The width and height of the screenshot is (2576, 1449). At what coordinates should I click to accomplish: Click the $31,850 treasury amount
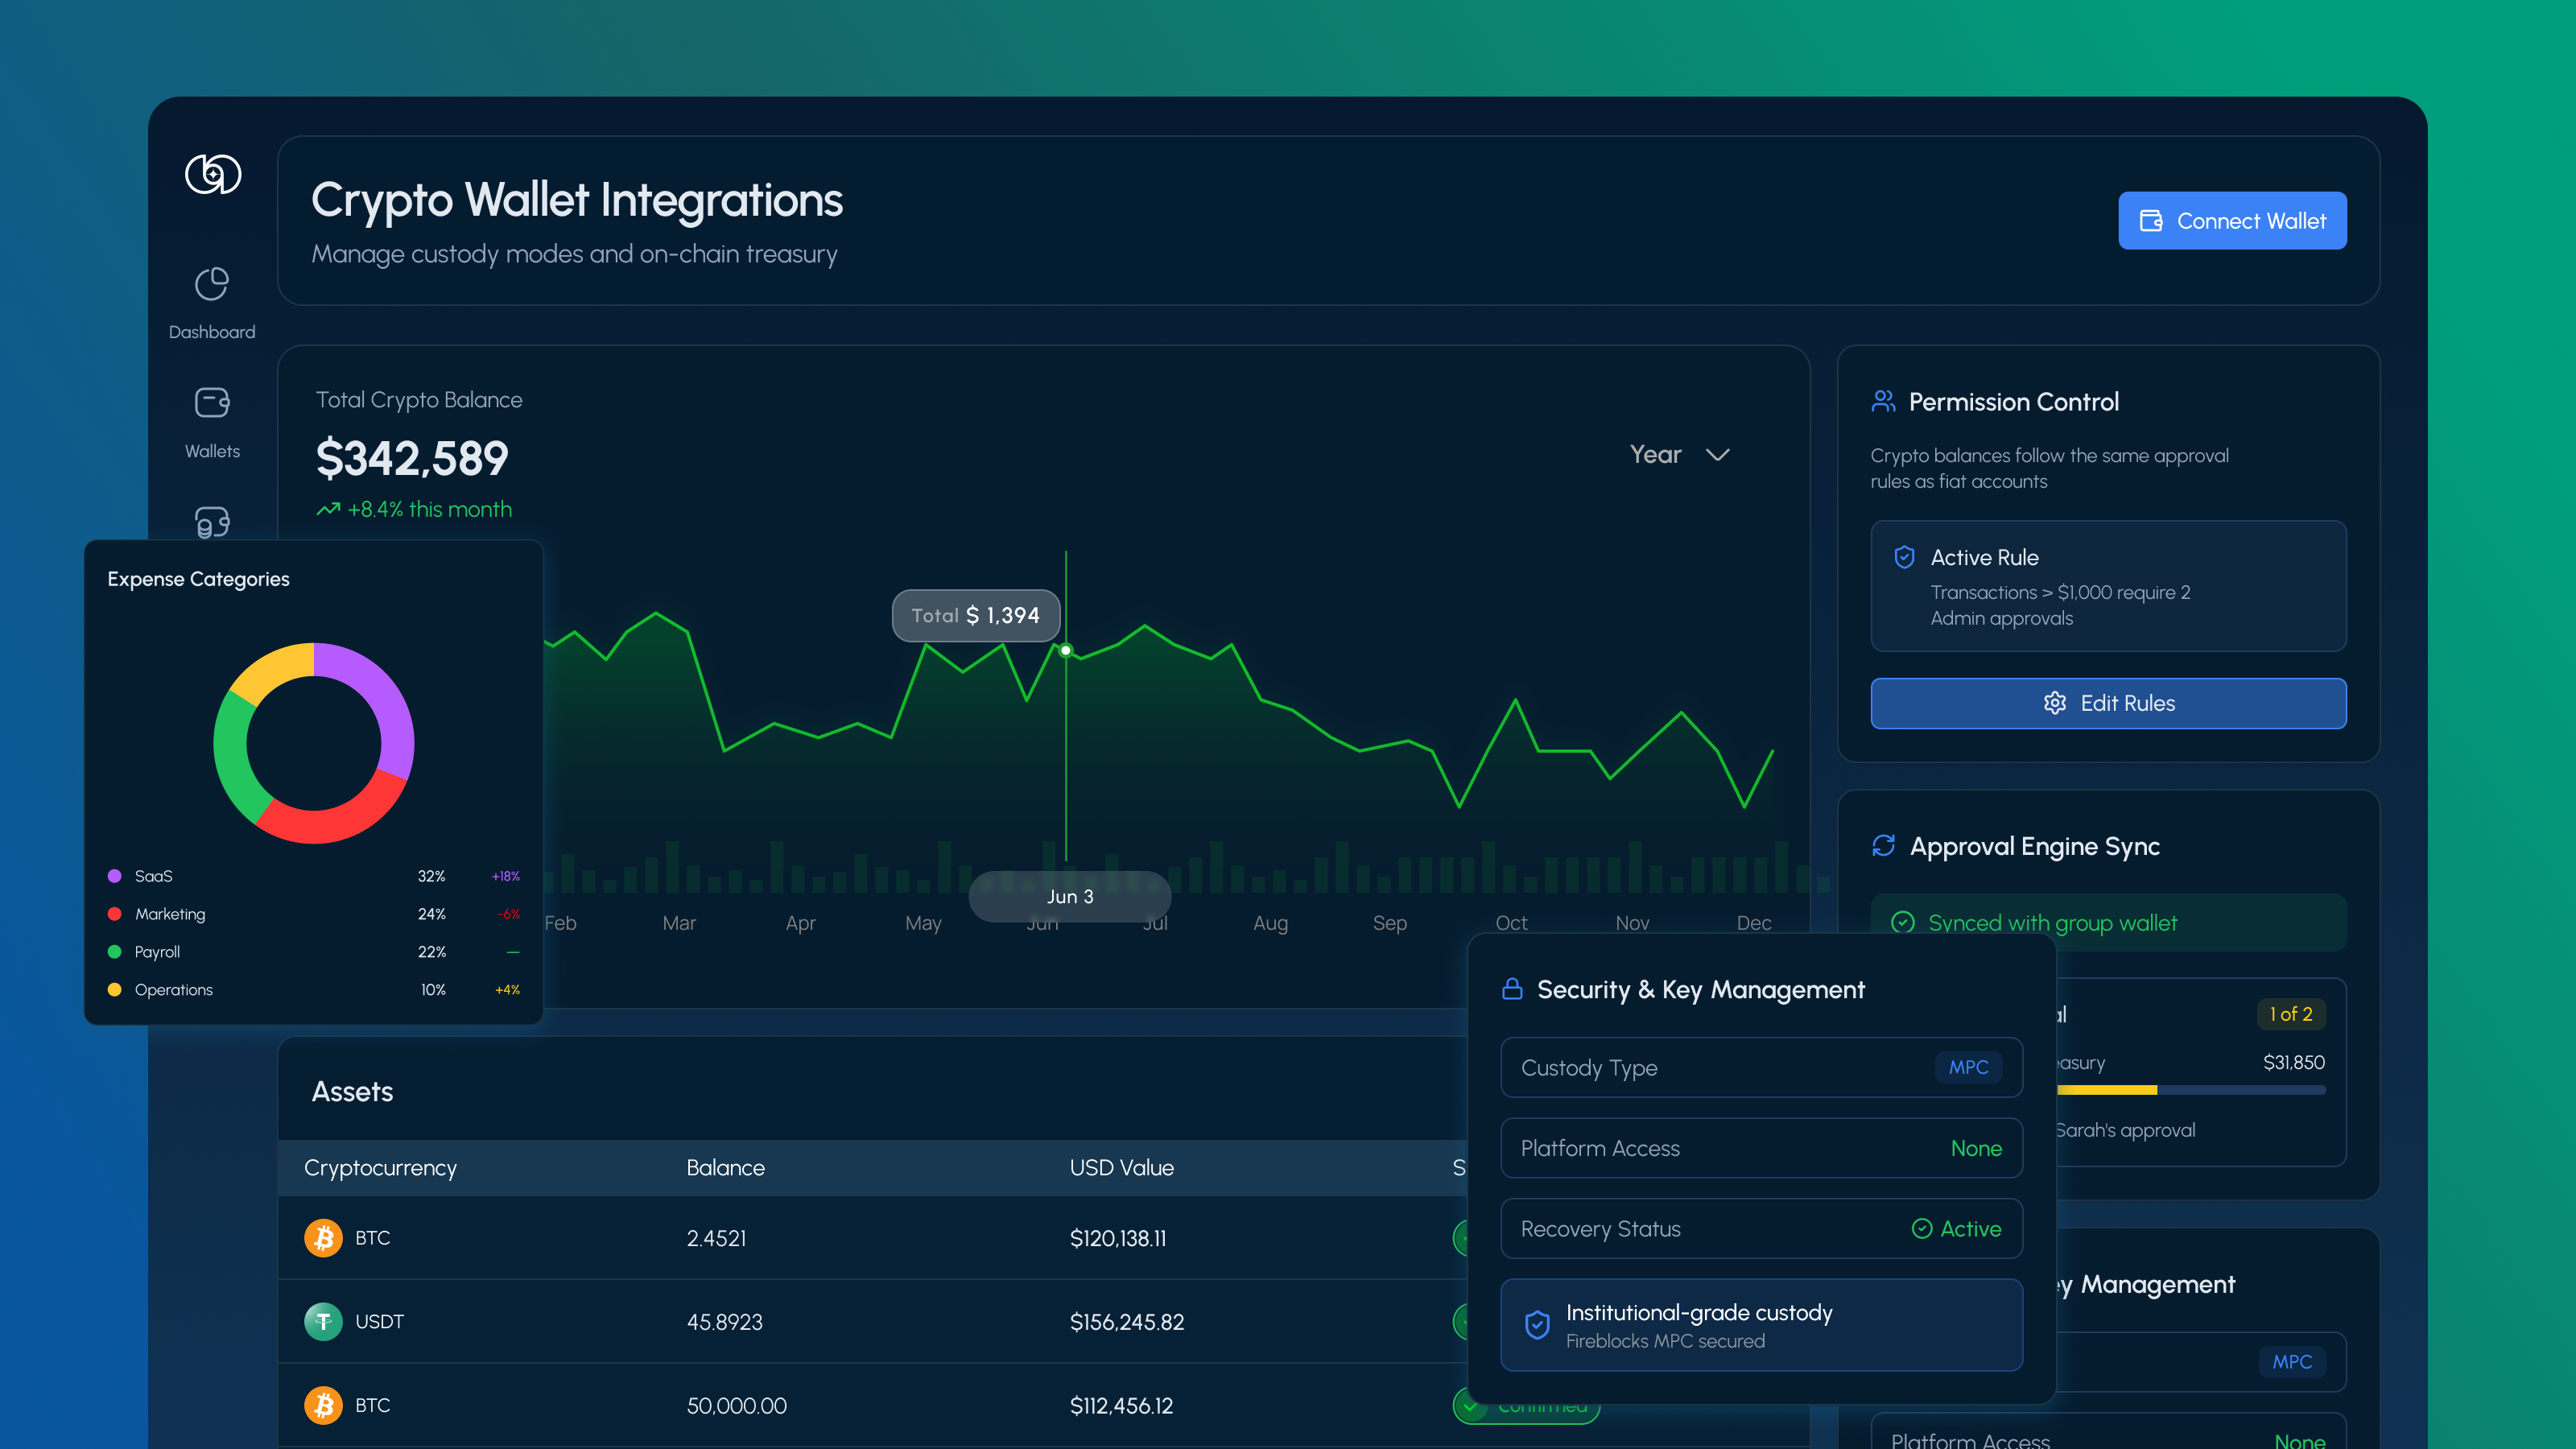coord(2294,1062)
